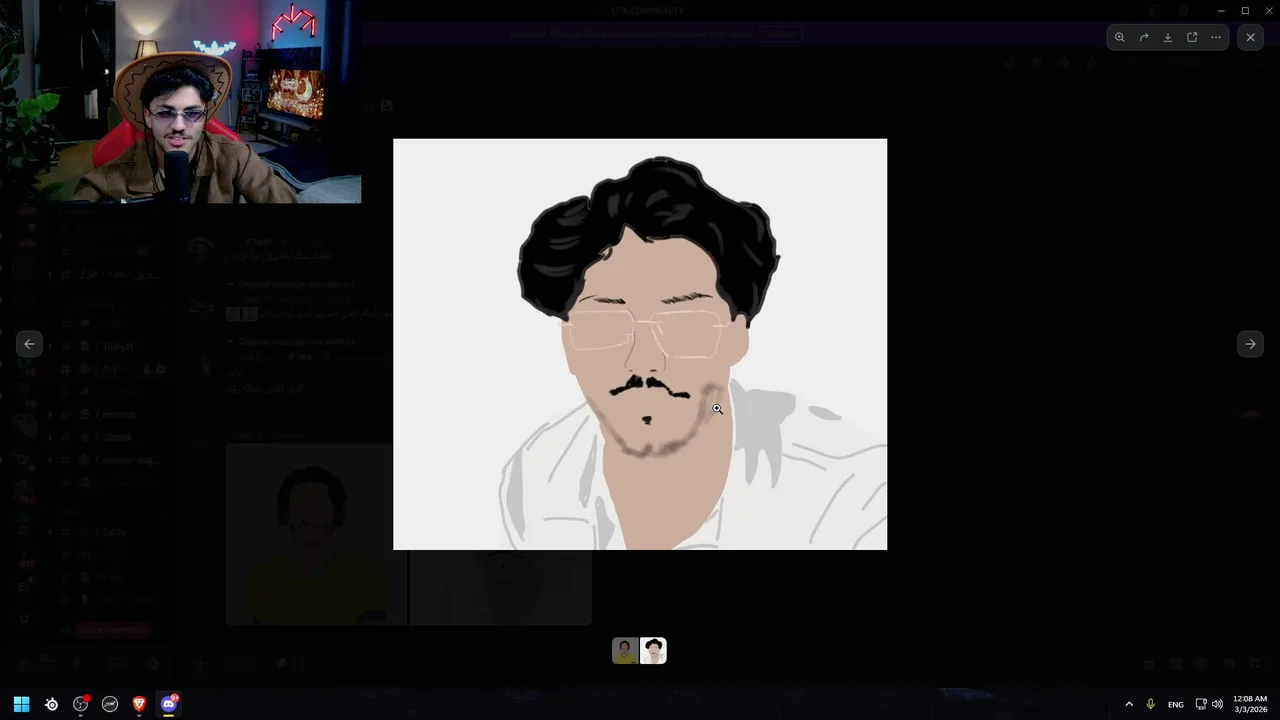Switch the ENG input language
Viewport: 1280px width, 720px height.
(x=1176, y=704)
